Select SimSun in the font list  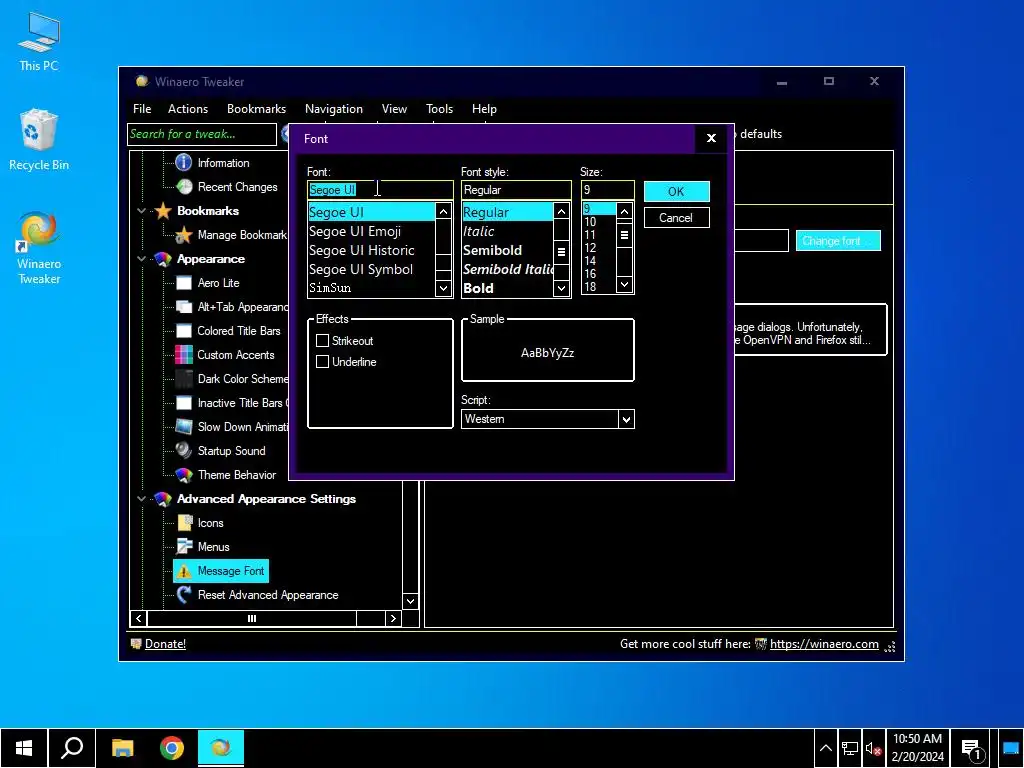(371, 288)
